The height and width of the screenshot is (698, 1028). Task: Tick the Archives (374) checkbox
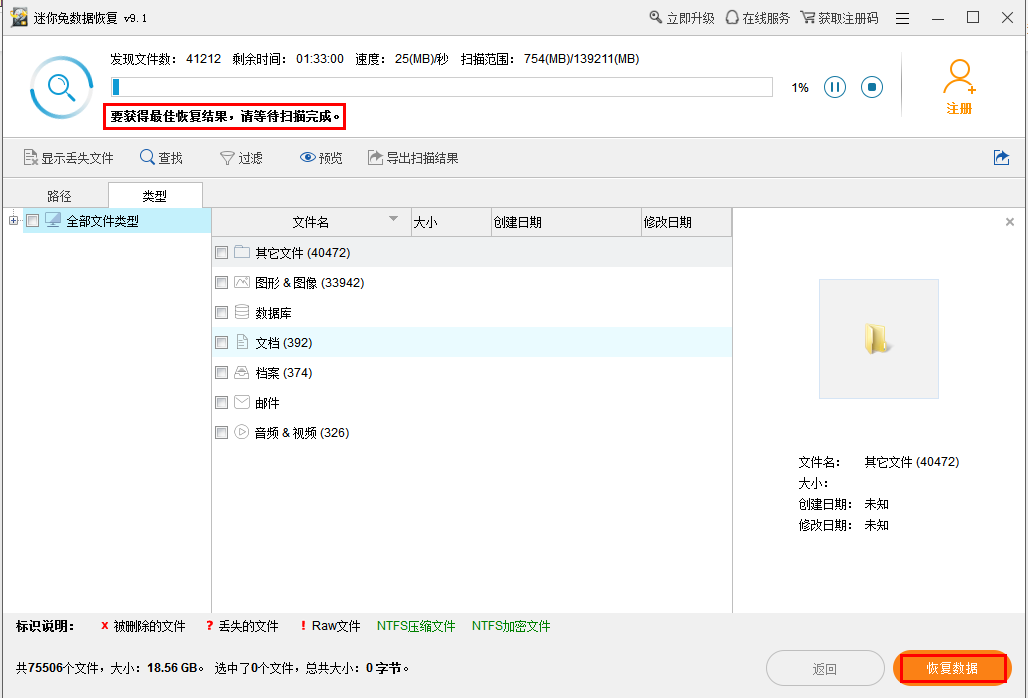(222, 372)
